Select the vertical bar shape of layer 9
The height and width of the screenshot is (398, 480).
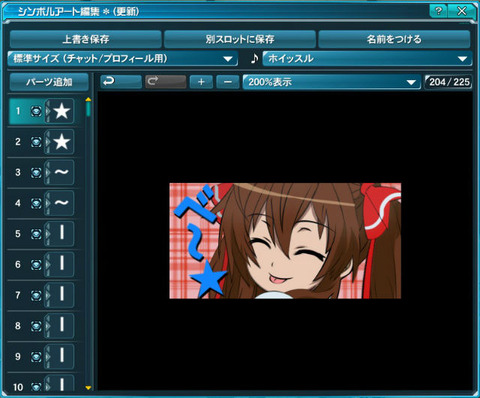[x=62, y=356]
